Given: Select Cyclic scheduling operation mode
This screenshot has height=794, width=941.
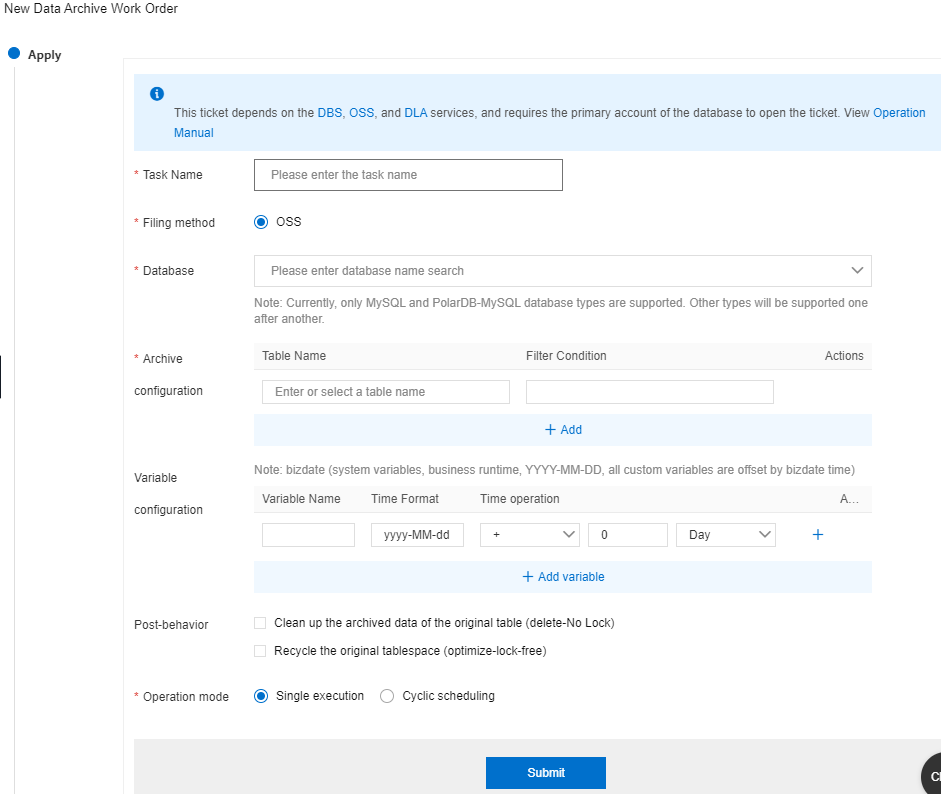Looking at the screenshot, I should (x=387, y=696).
